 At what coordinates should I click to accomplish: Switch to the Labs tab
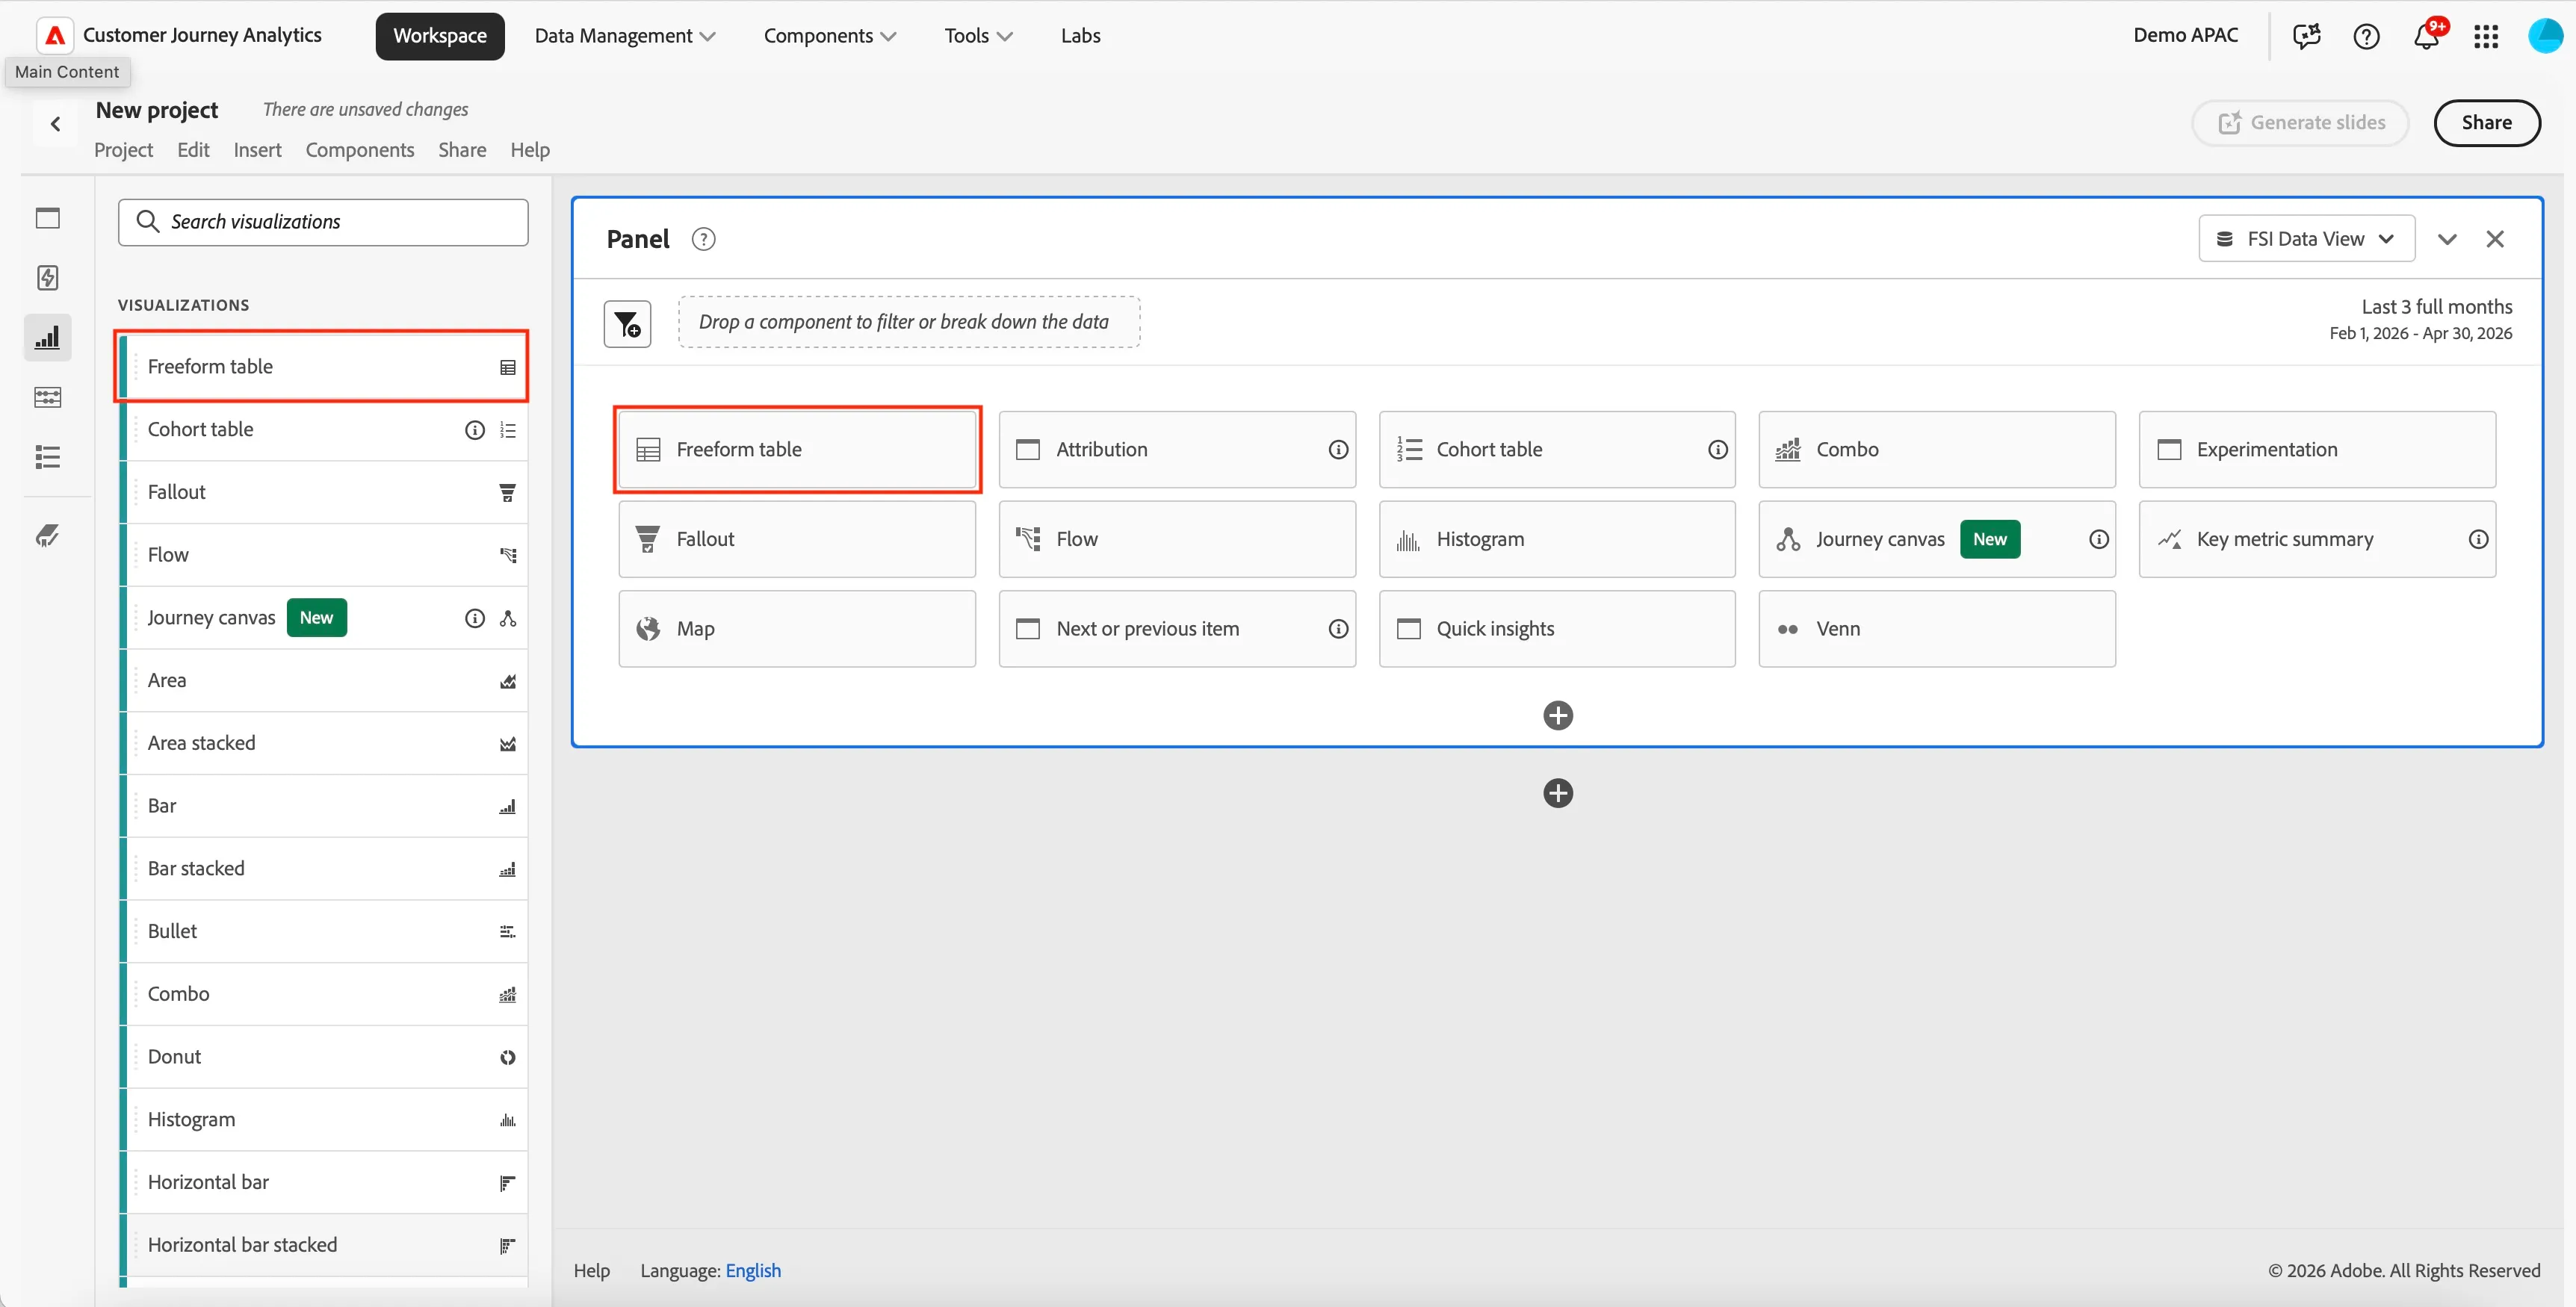[x=1080, y=36]
